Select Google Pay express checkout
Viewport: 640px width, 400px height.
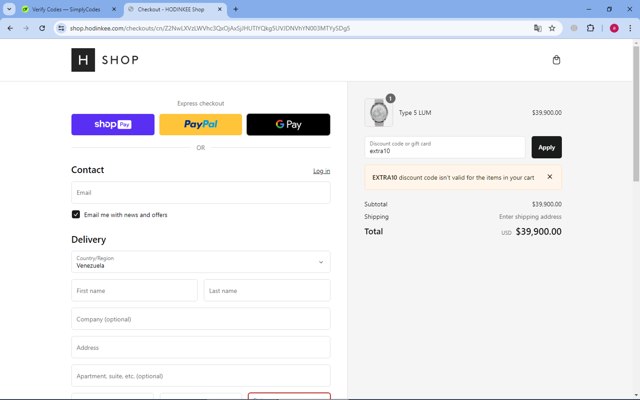288,124
